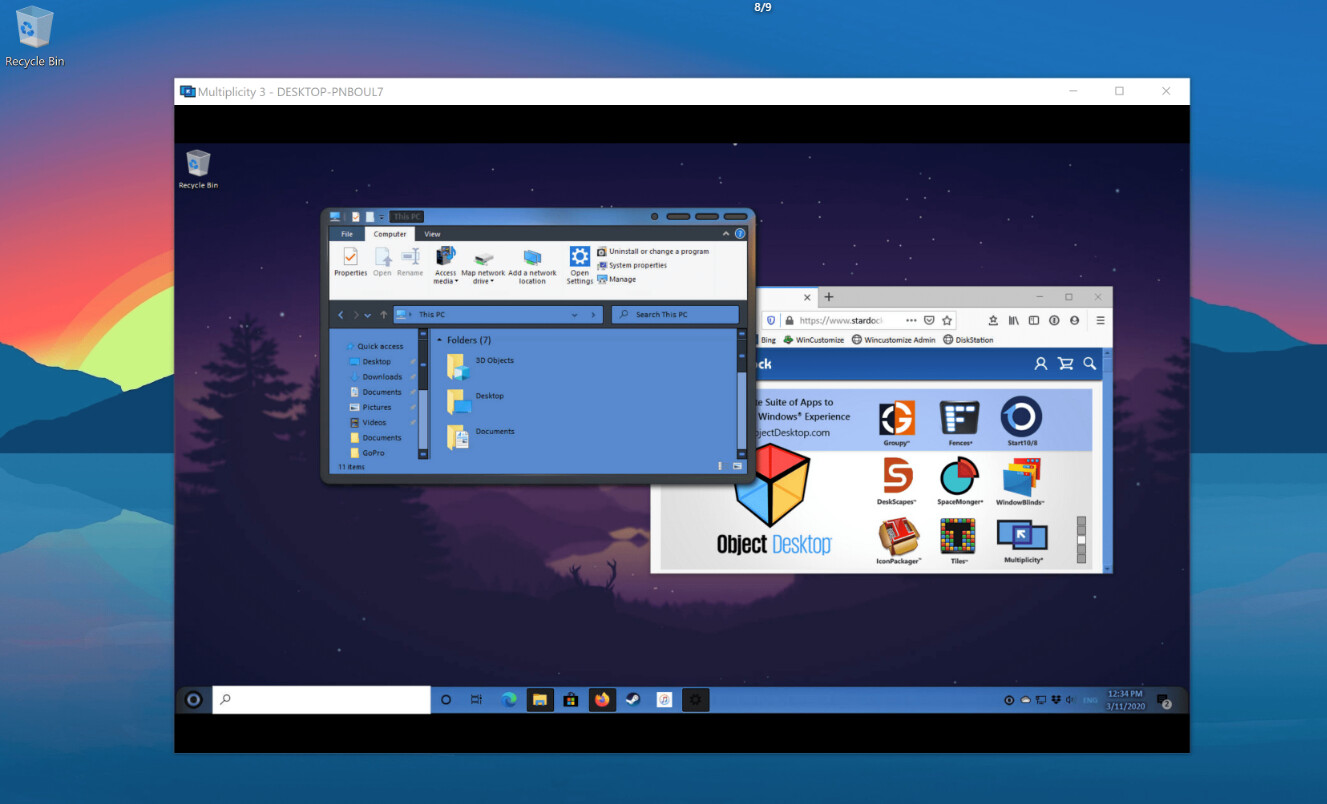Click the Search This PC field
Viewport: 1327px width, 804px height.
coord(675,315)
